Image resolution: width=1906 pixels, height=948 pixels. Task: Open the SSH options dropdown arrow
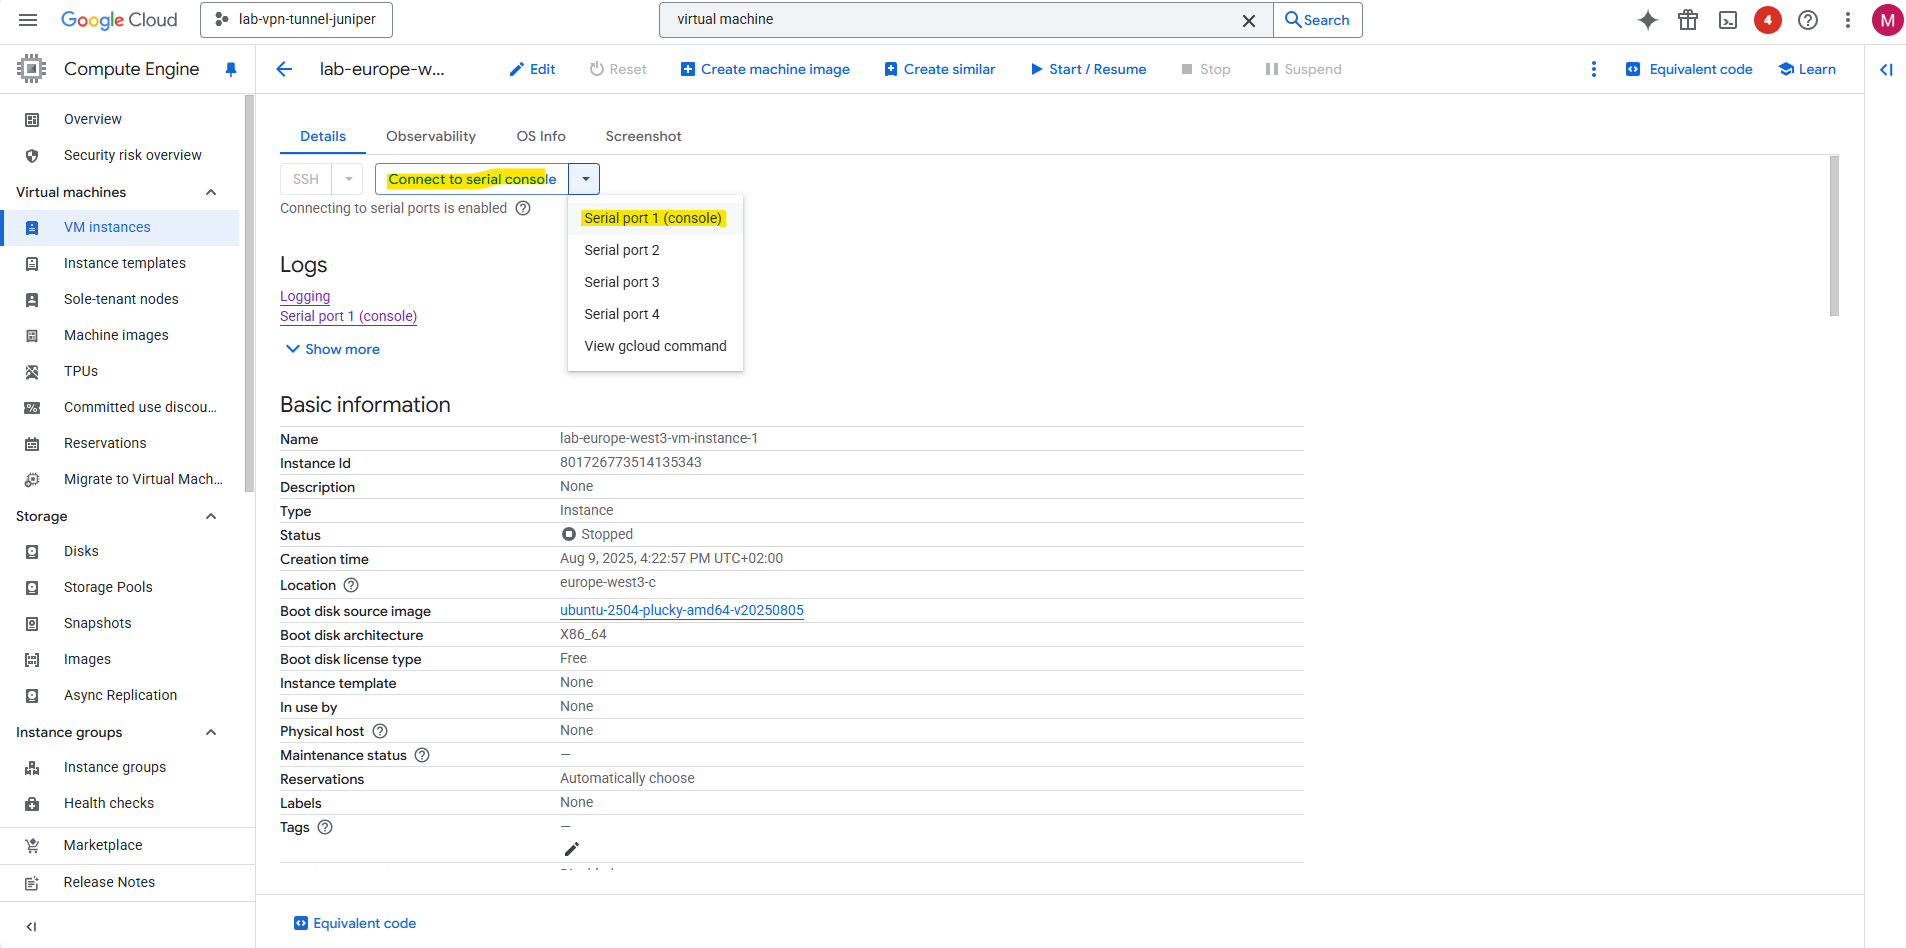point(348,179)
